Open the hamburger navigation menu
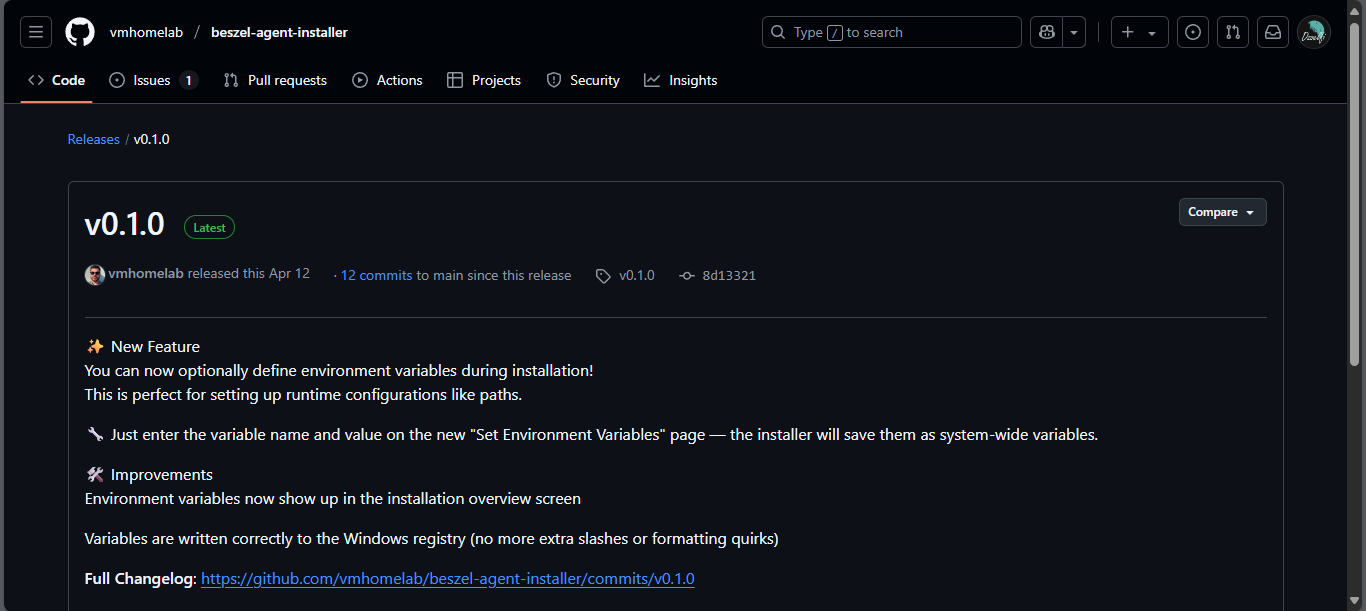1366x611 pixels. (x=36, y=32)
